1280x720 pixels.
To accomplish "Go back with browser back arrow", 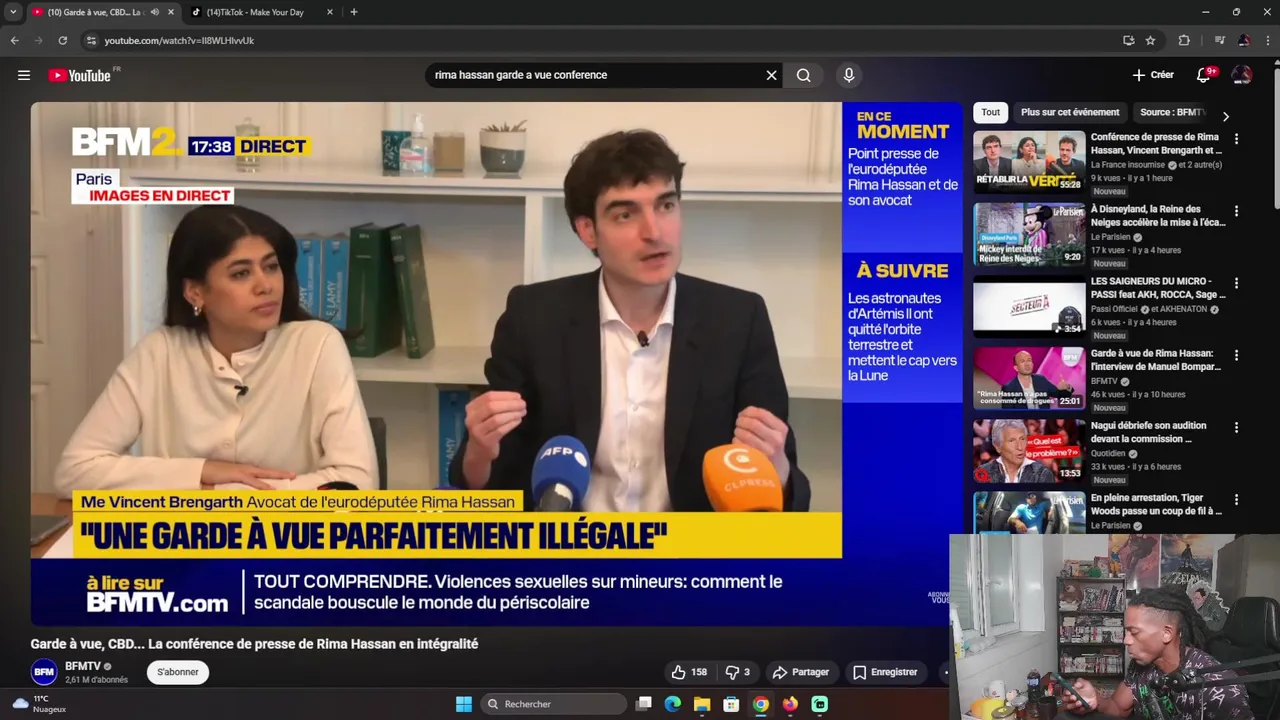I will [14, 41].
